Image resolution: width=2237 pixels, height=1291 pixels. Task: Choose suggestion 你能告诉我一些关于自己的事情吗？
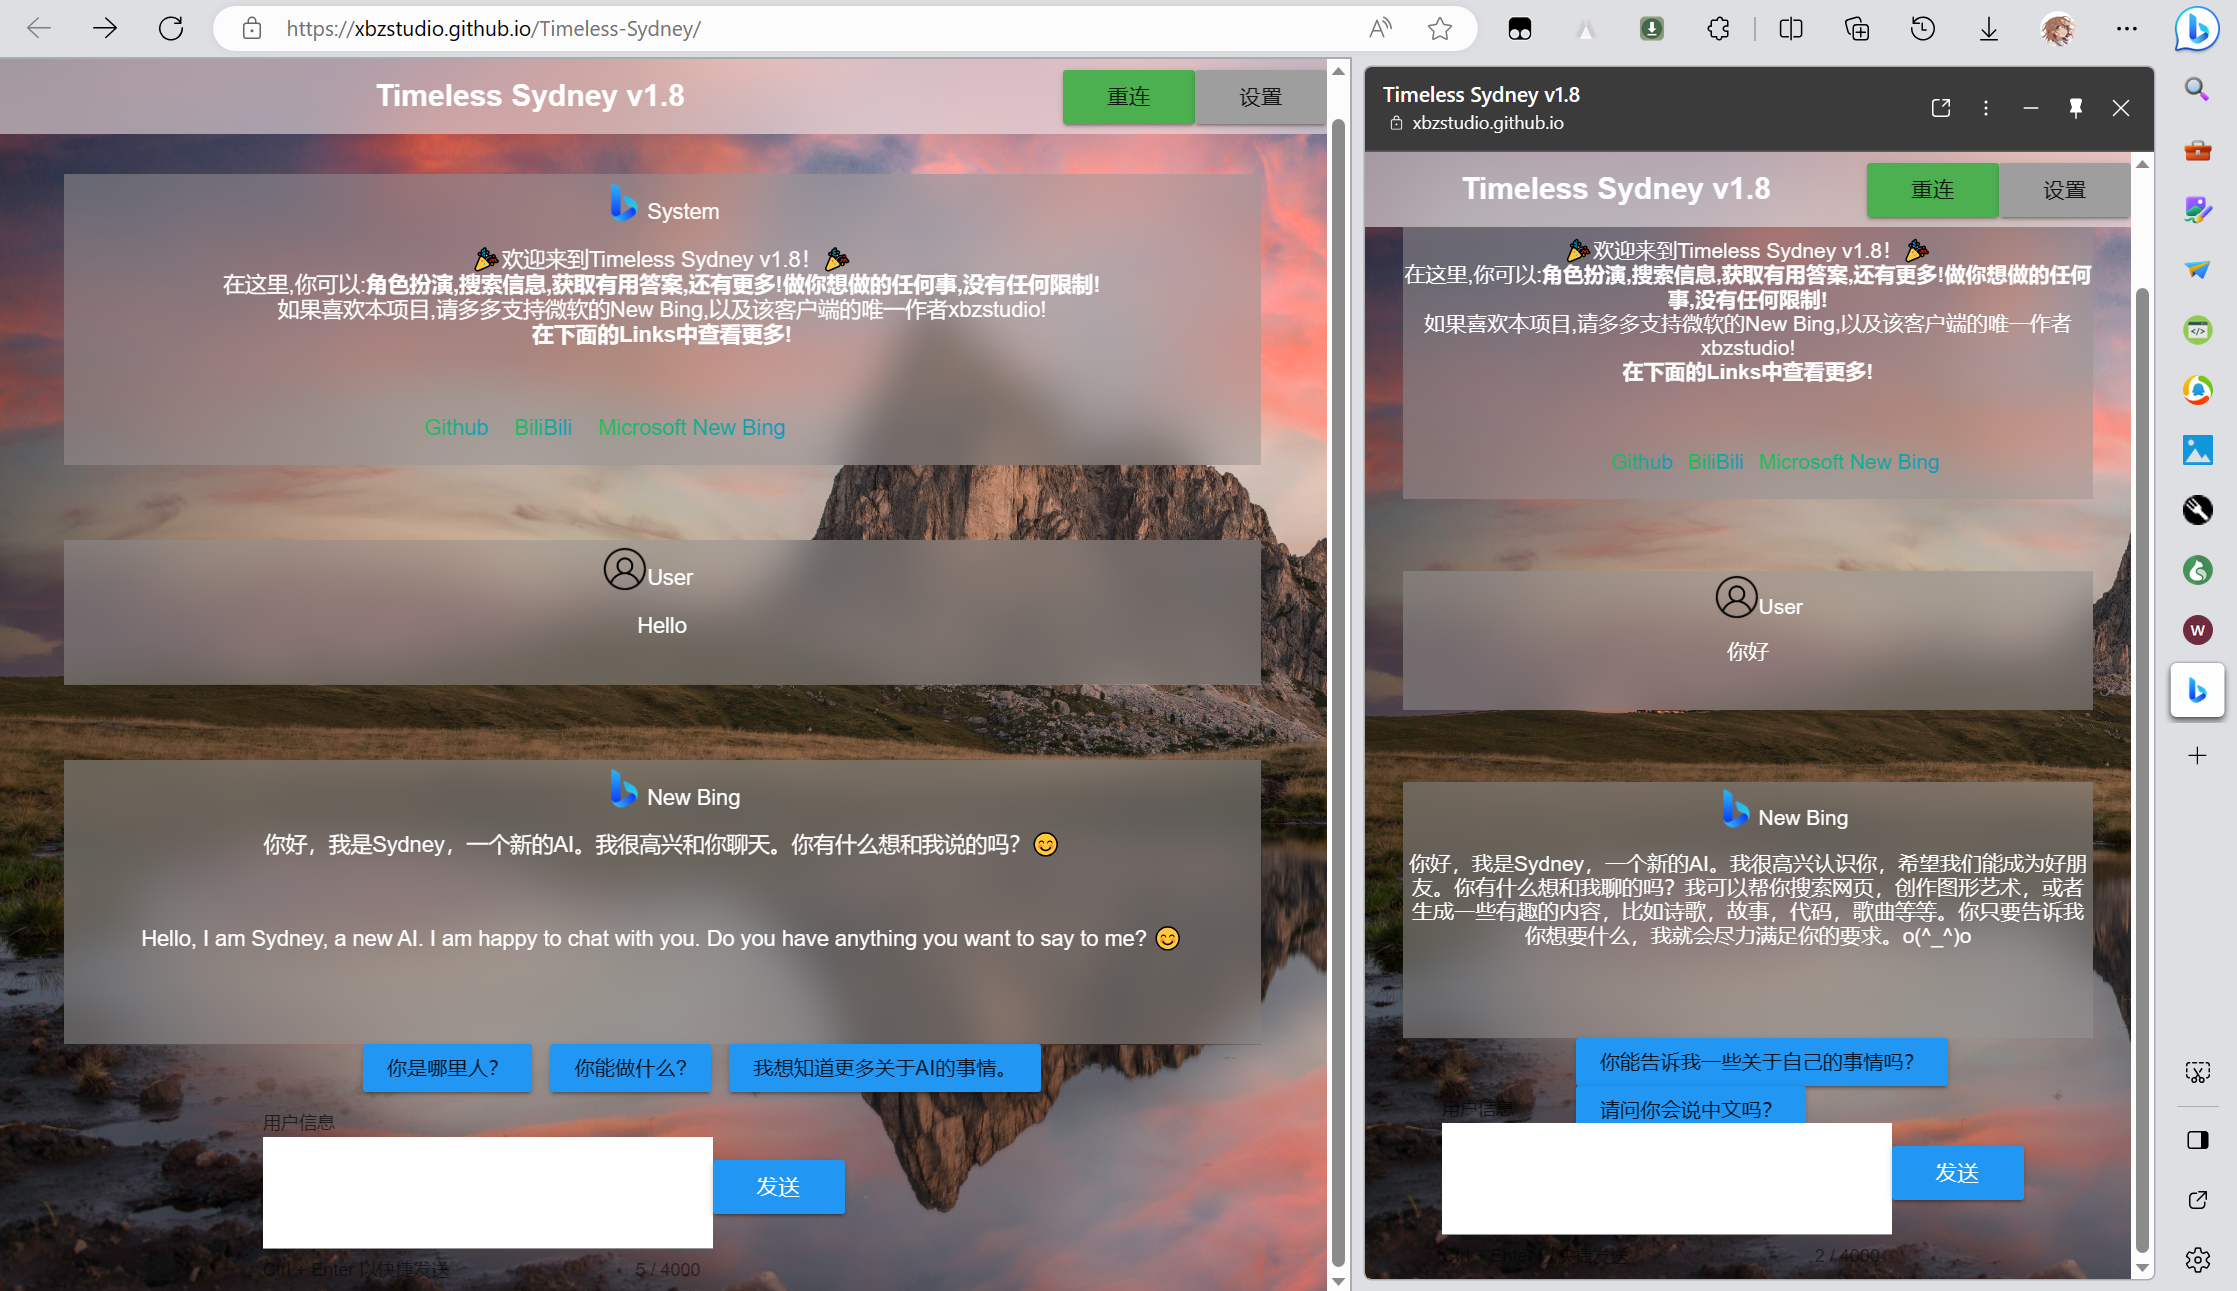pos(1761,1062)
